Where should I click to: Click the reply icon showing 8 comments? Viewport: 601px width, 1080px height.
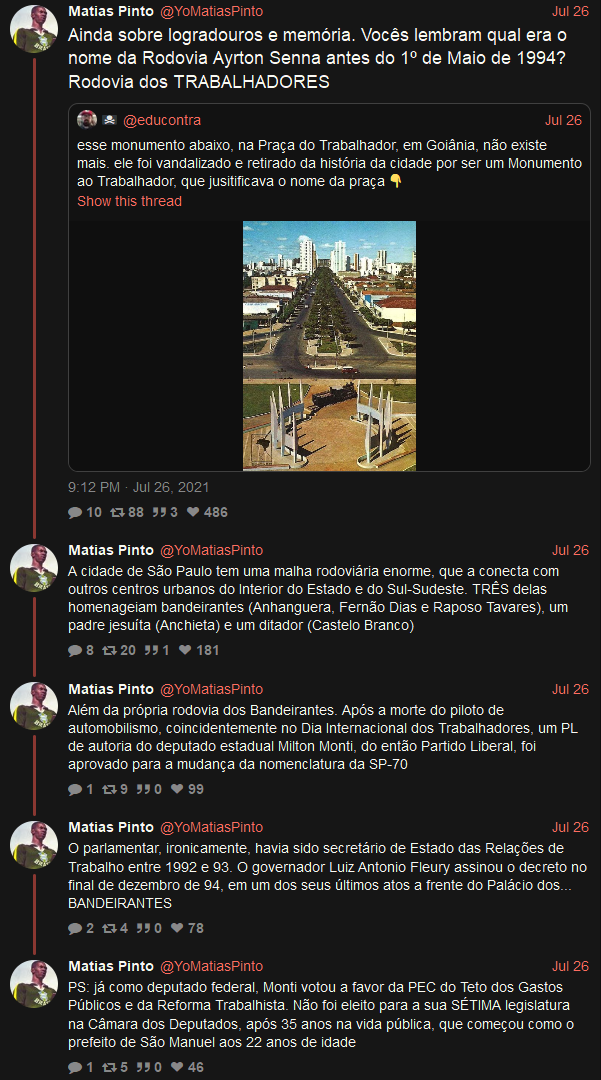tap(75, 650)
